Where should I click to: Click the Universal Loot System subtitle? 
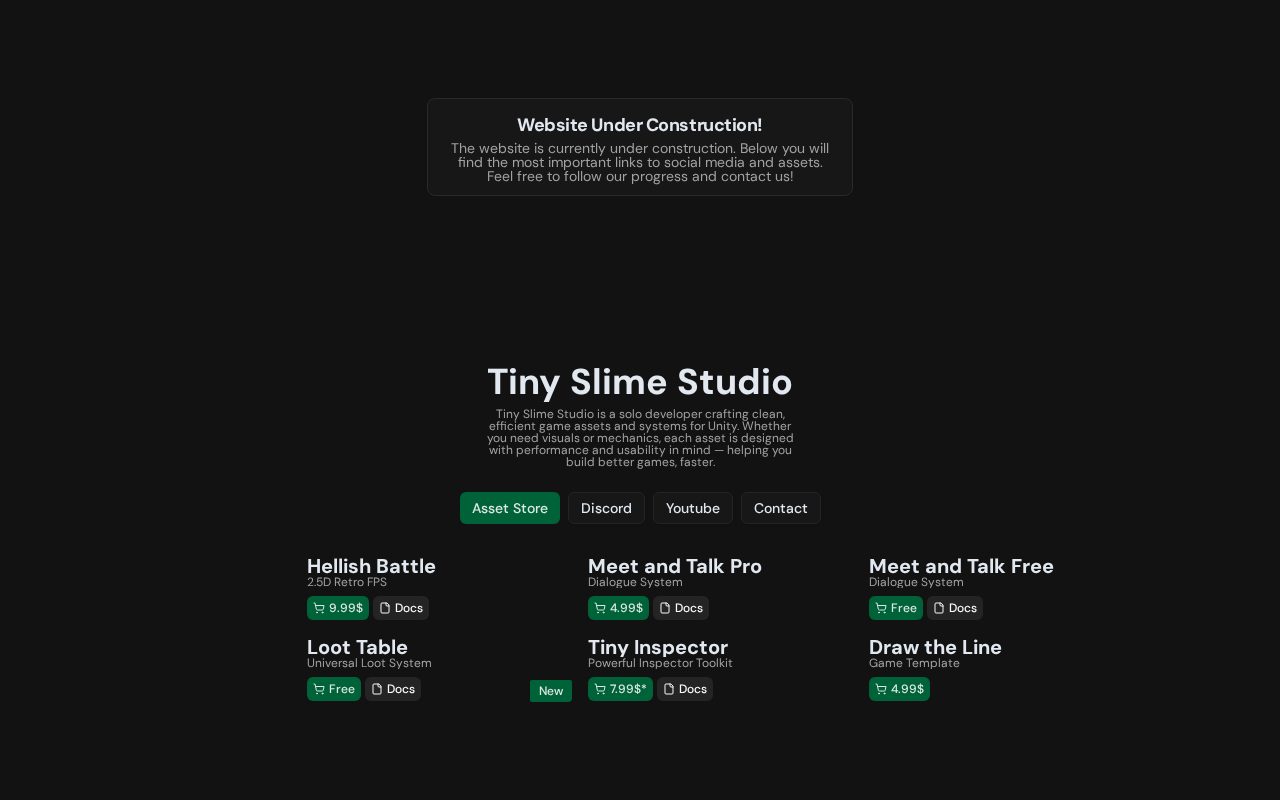(369, 663)
